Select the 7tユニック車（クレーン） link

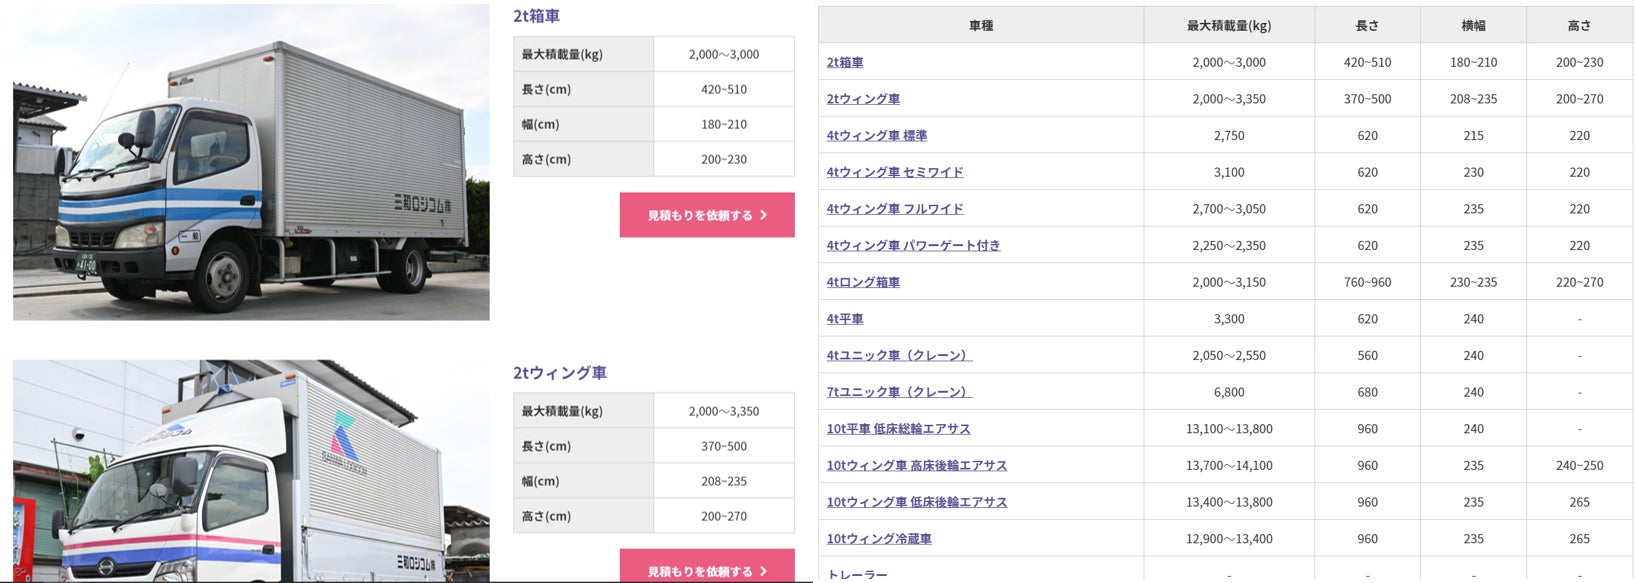899,392
